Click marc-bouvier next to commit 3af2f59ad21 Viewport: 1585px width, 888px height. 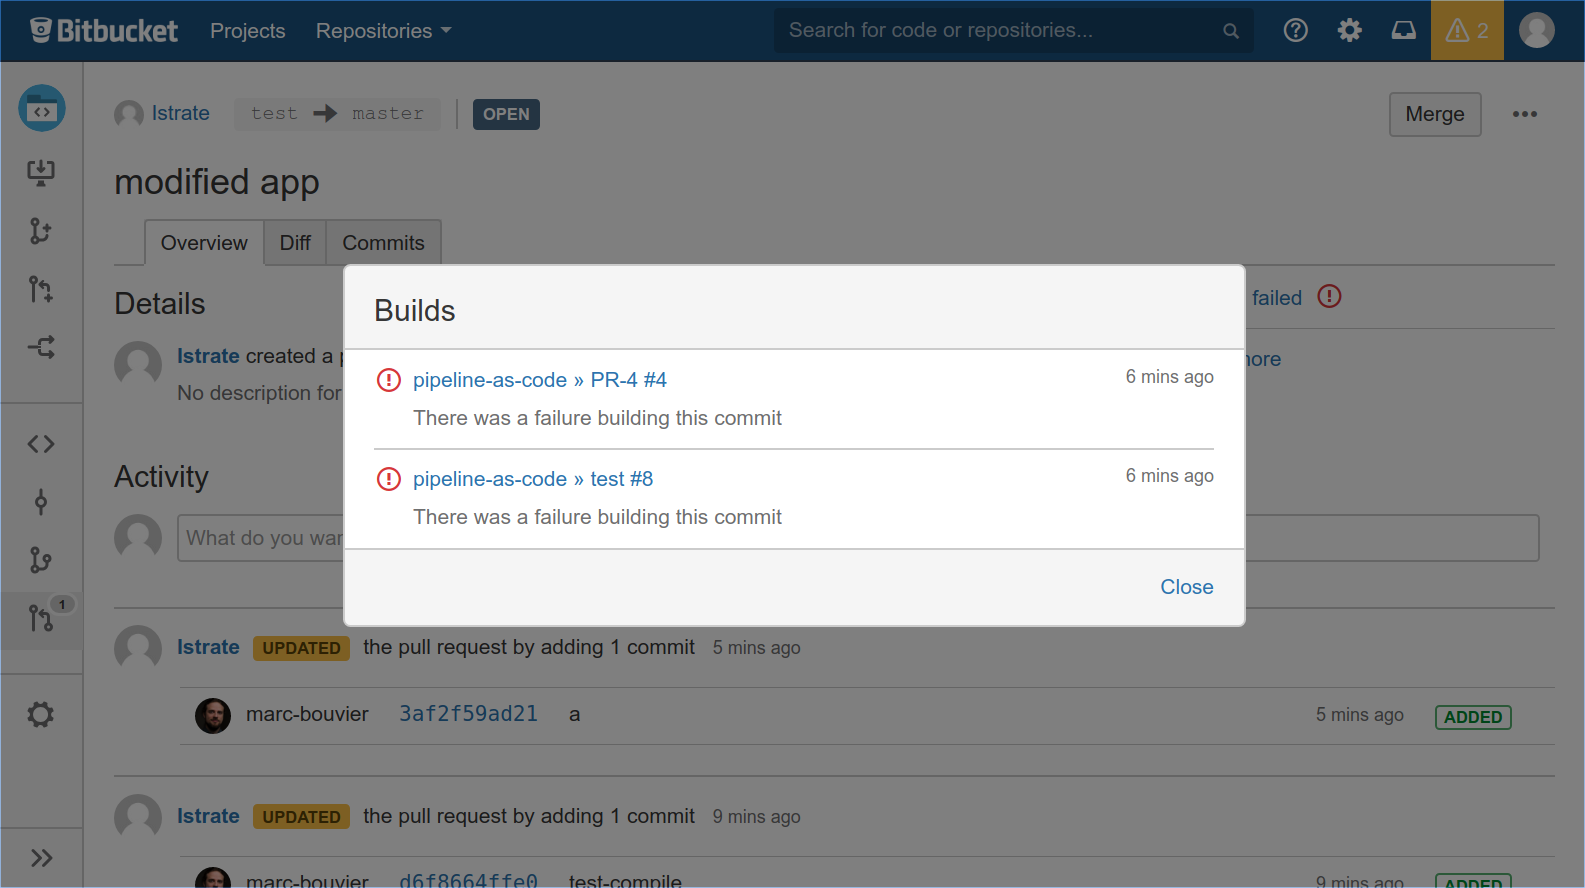click(307, 714)
